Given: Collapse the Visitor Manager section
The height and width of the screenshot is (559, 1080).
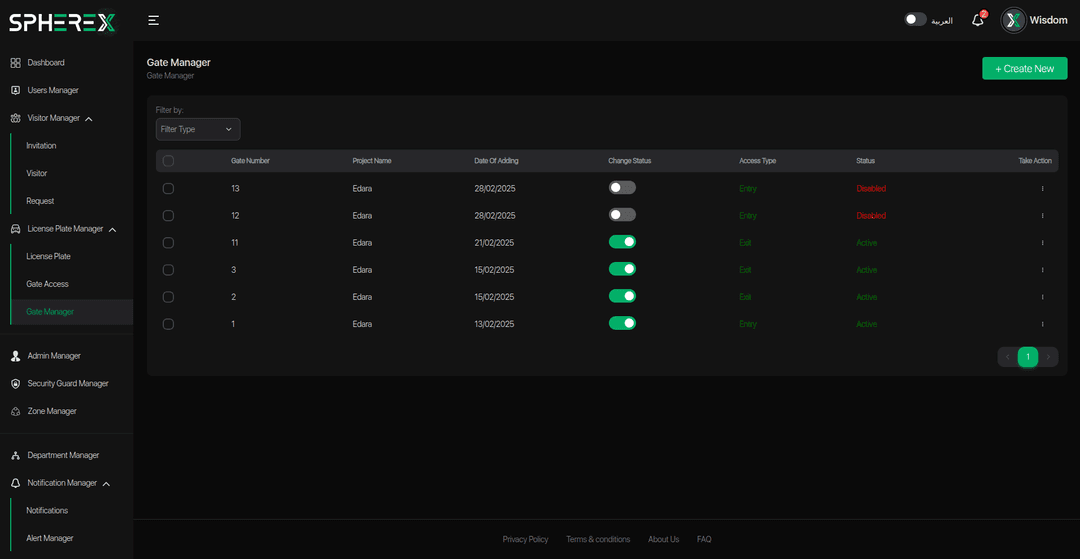Looking at the screenshot, I should click(89, 119).
